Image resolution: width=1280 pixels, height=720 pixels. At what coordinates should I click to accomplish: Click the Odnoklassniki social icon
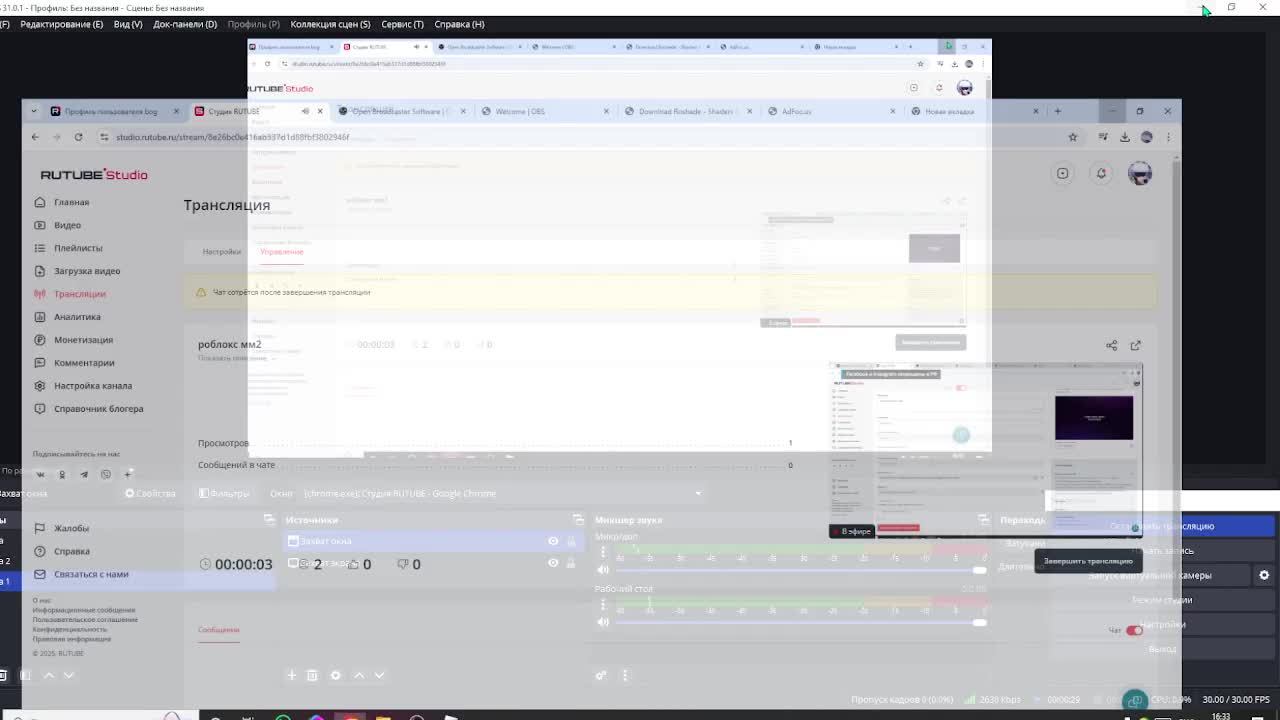click(62, 474)
